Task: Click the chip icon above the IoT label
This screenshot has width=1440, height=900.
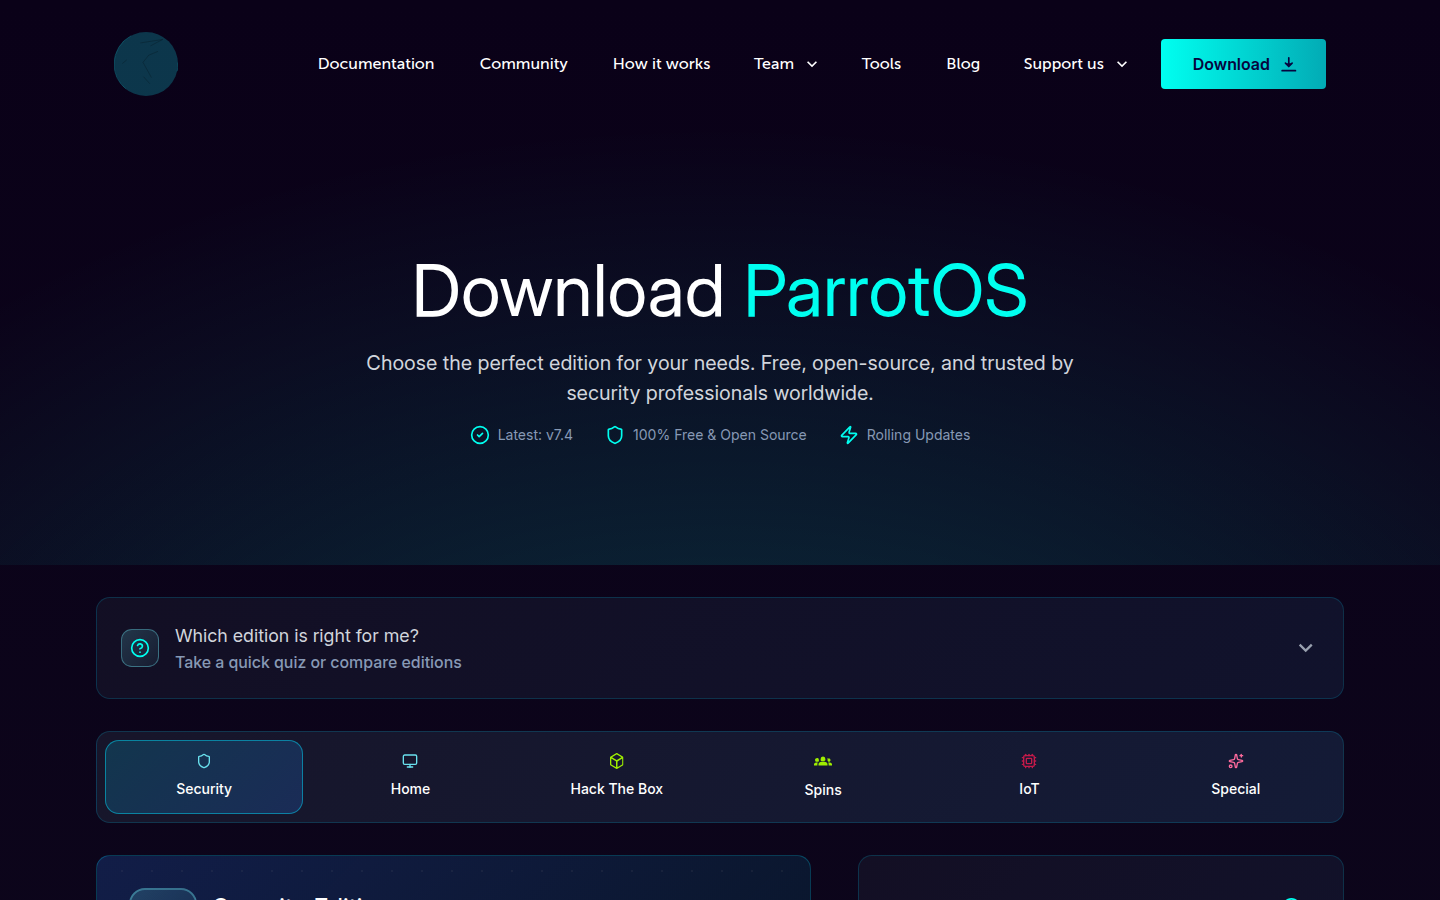Action: click(x=1029, y=761)
